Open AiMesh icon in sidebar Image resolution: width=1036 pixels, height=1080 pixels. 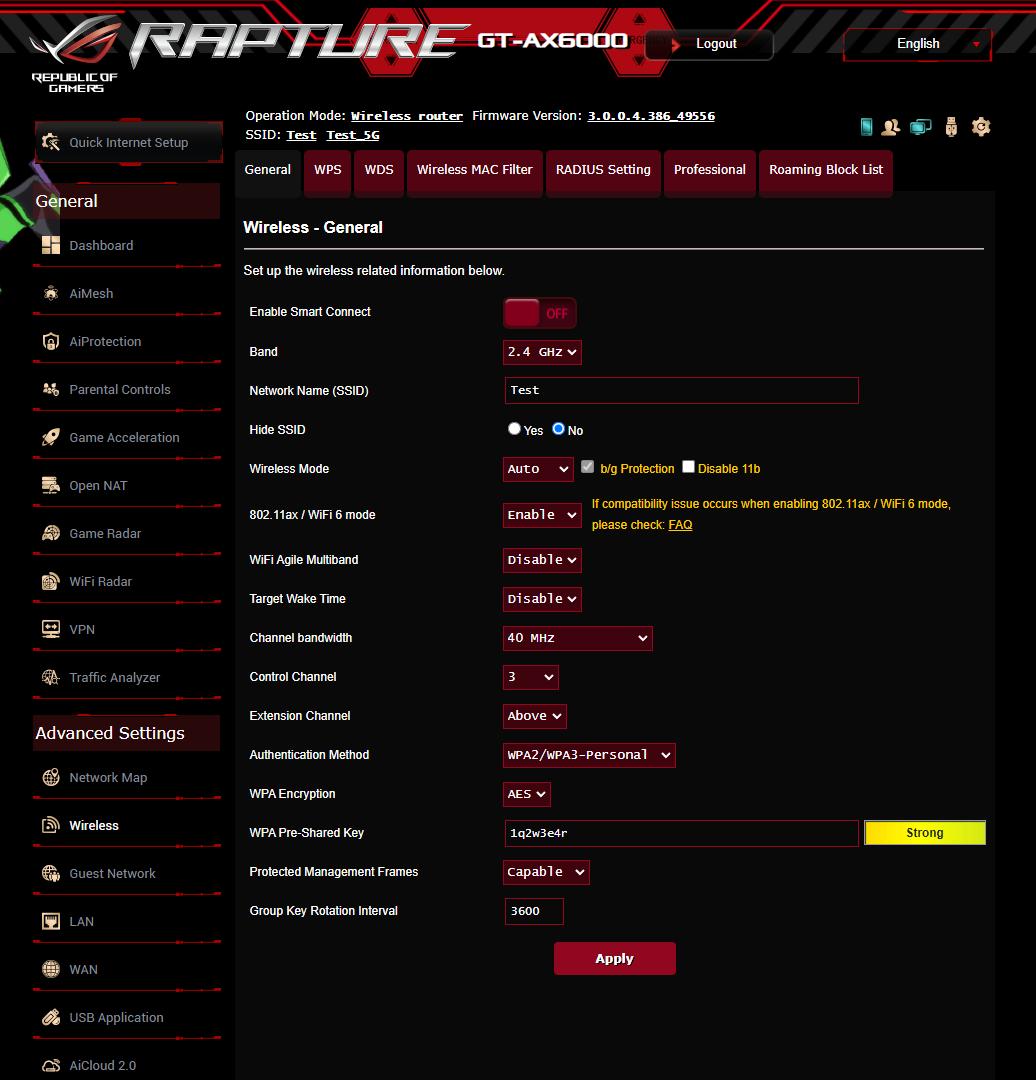tap(51, 293)
